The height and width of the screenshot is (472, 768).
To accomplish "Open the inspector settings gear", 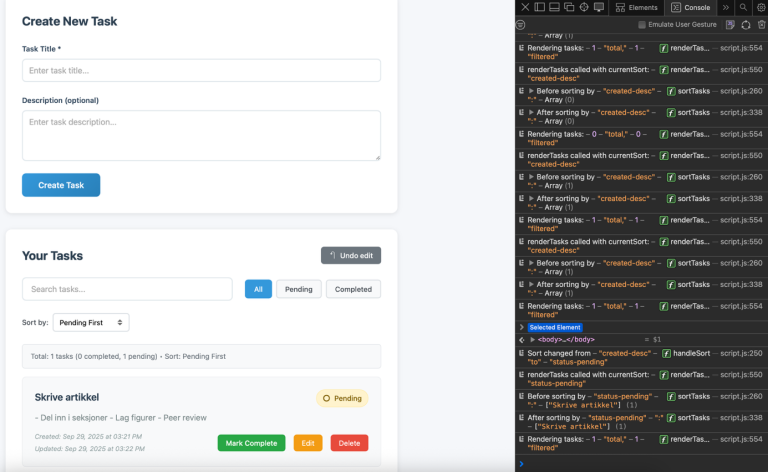I will coord(760,7).
